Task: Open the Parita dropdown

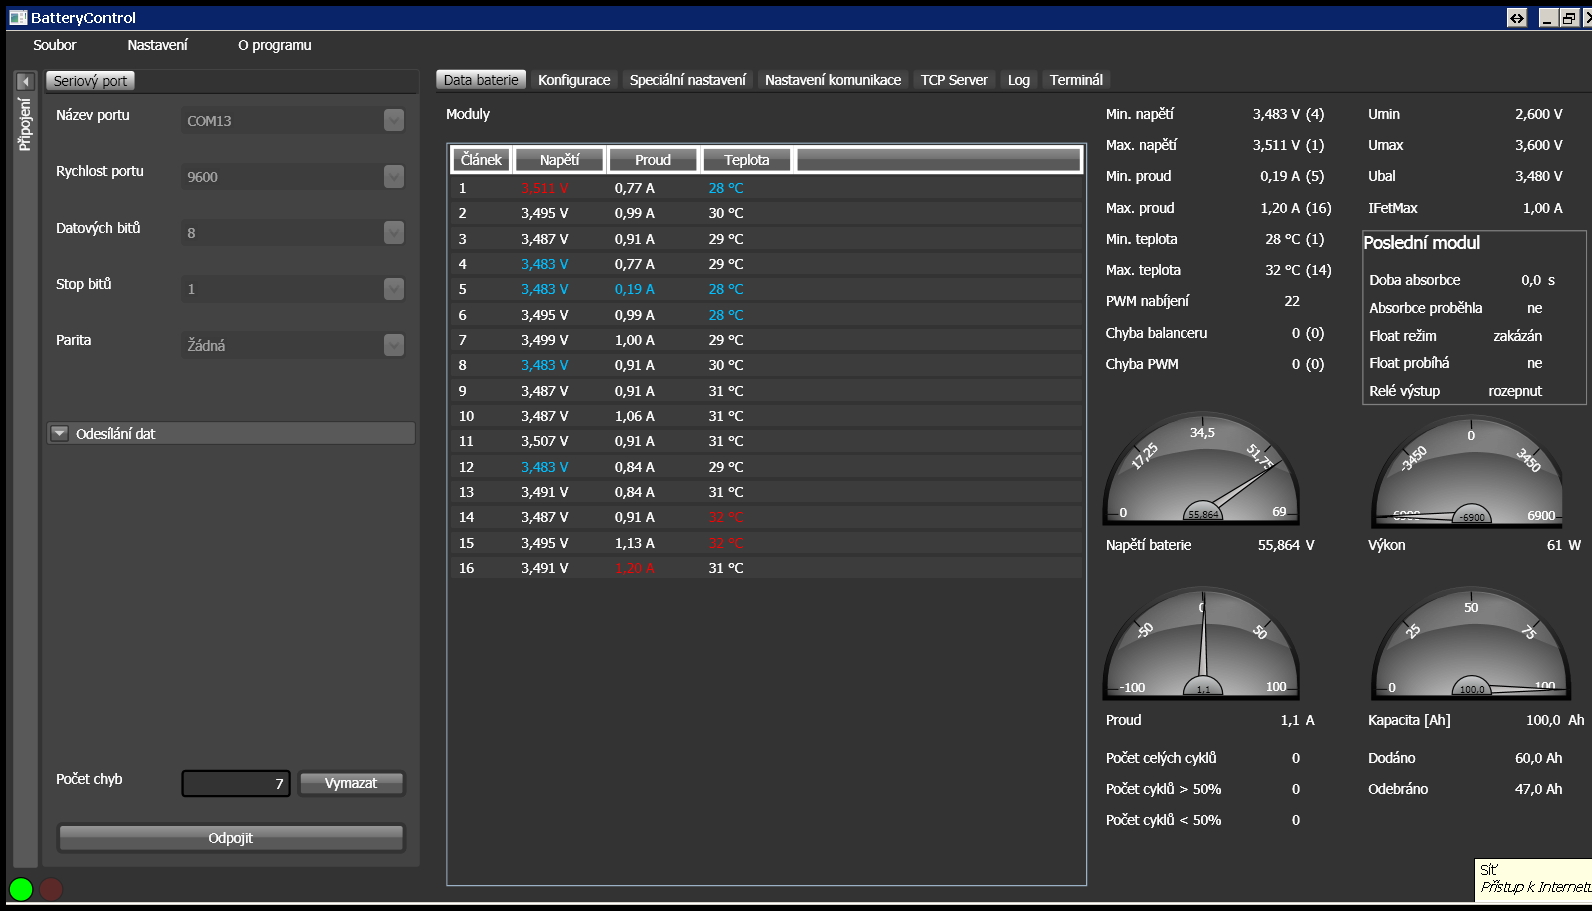Action: (x=394, y=345)
